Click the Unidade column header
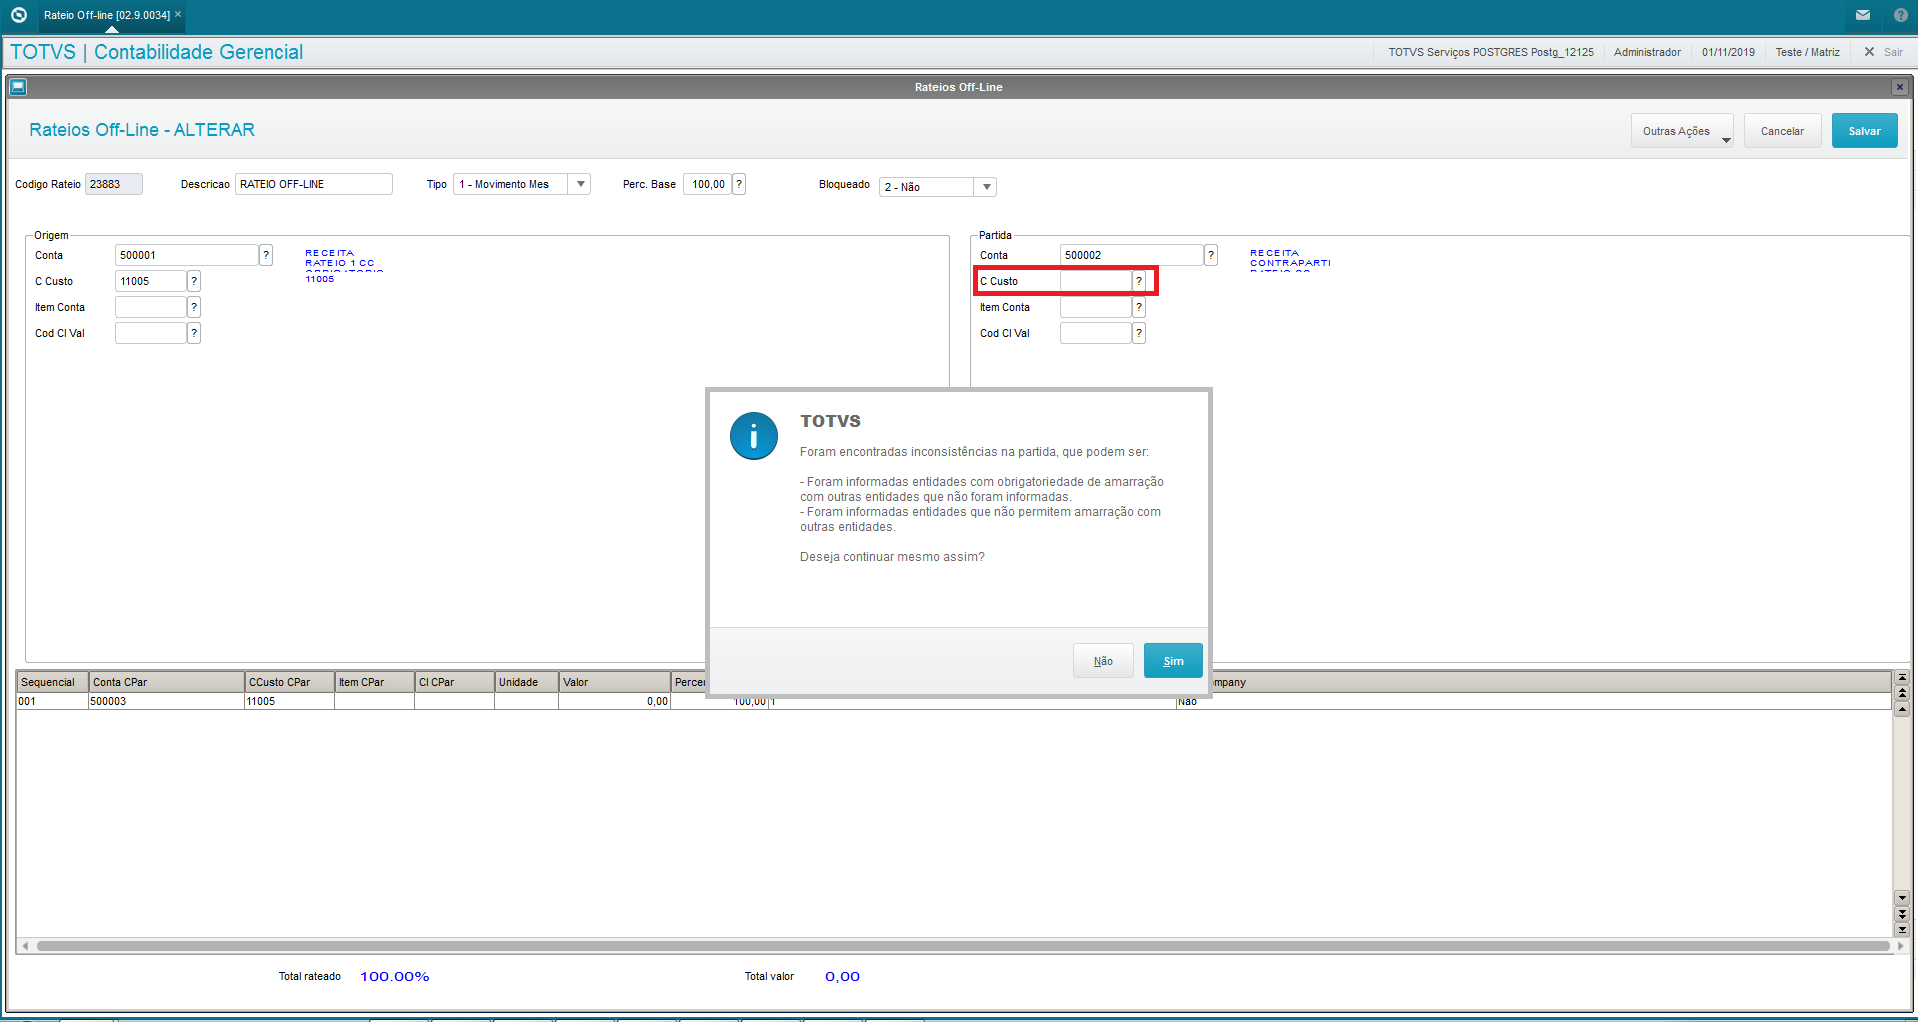This screenshot has width=1918, height=1022. click(527, 682)
